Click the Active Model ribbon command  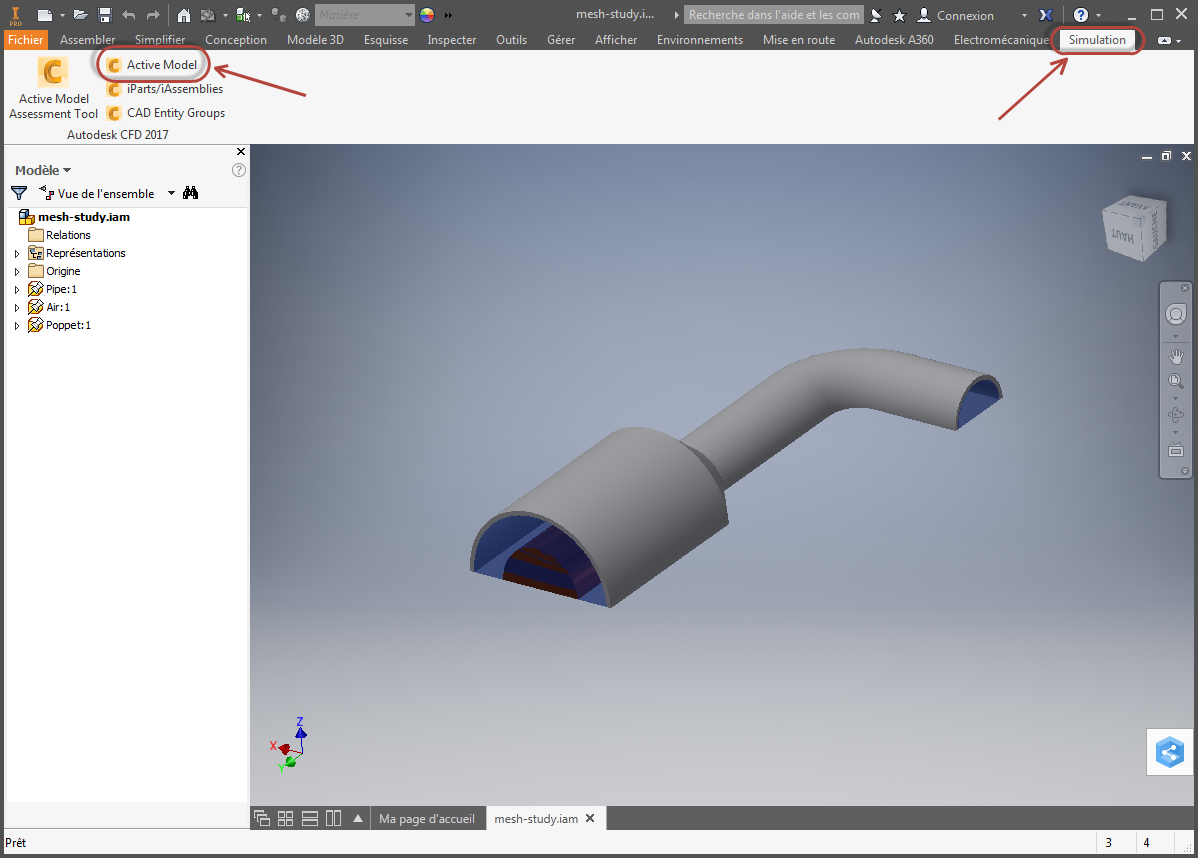[153, 65]
